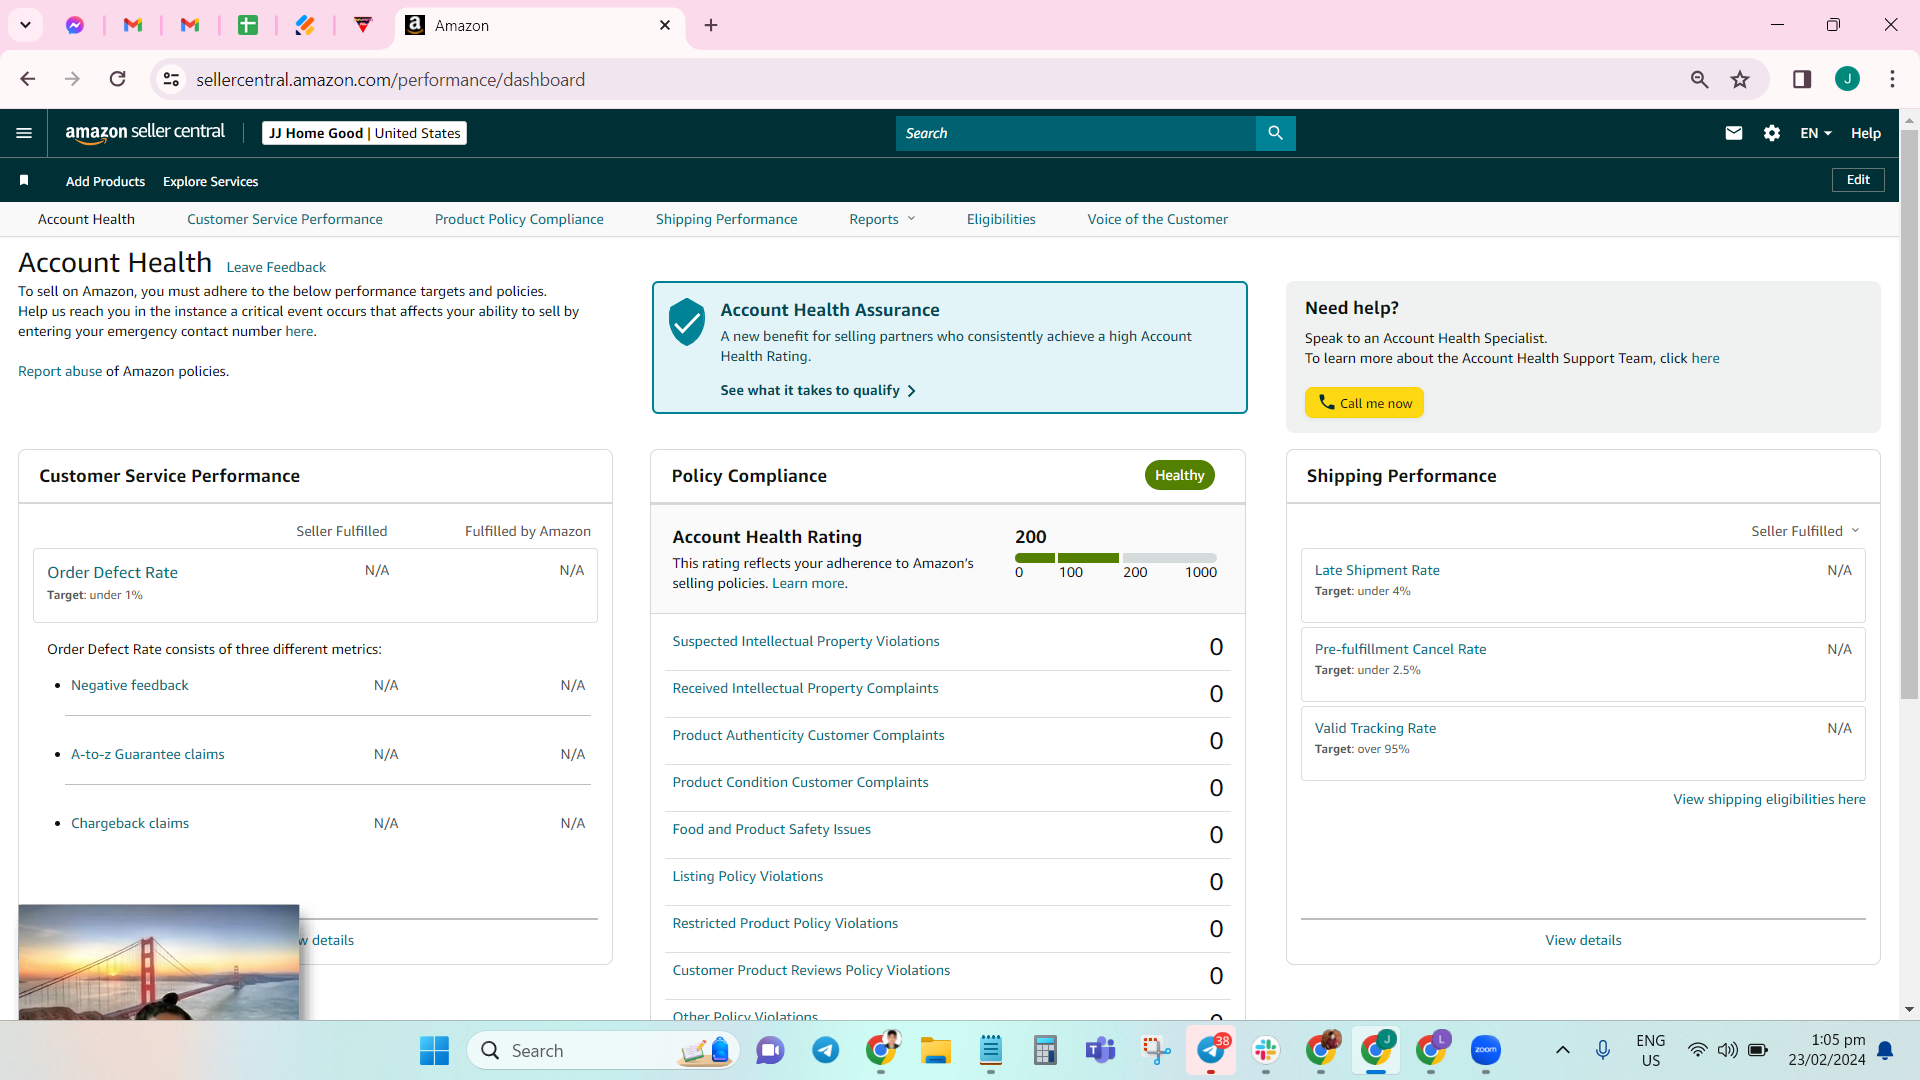The image size is (1920, 1080).
Task: Go to the Shipping Performance tab
Action: [727, 219]
